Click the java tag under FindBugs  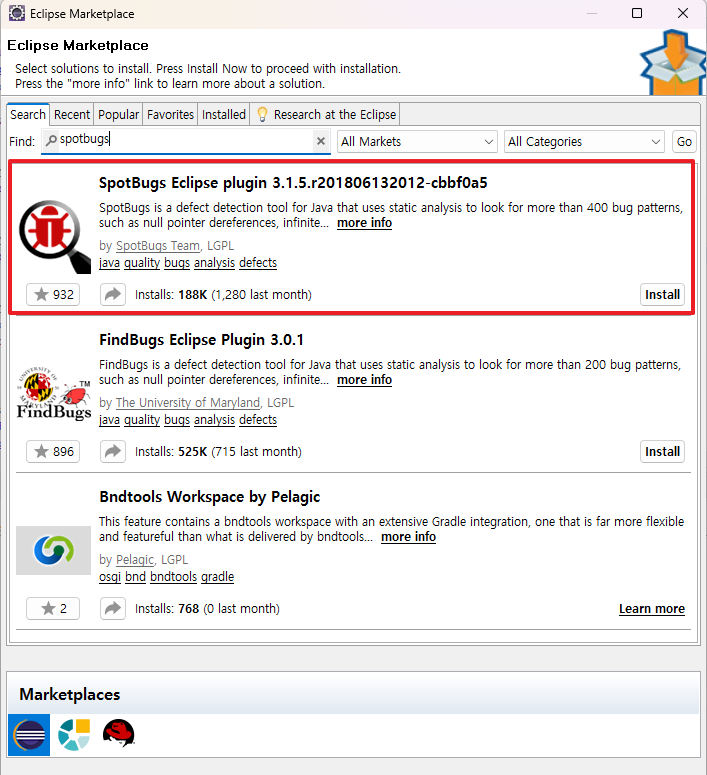(x=109, y=420)
